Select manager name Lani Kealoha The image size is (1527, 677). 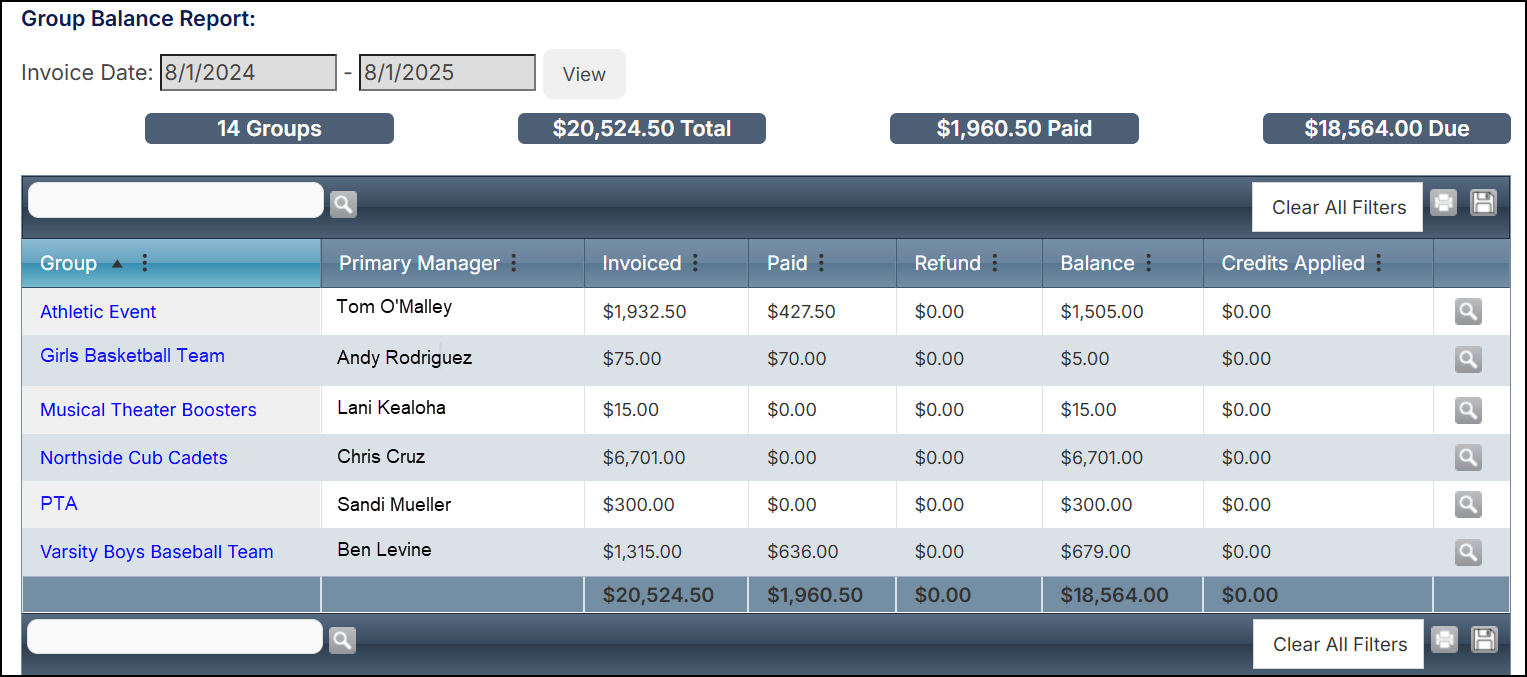(391, 408)
